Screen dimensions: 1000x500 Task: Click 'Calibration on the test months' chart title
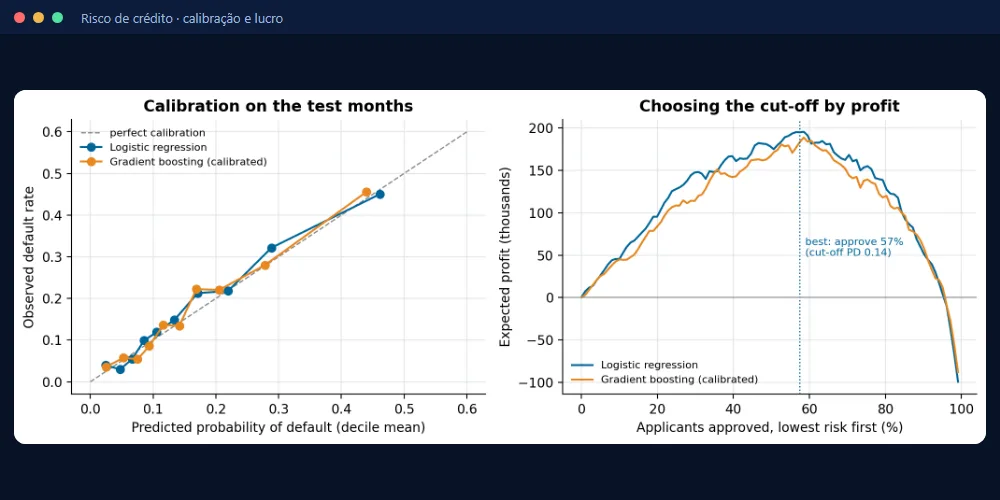[278, 106]
